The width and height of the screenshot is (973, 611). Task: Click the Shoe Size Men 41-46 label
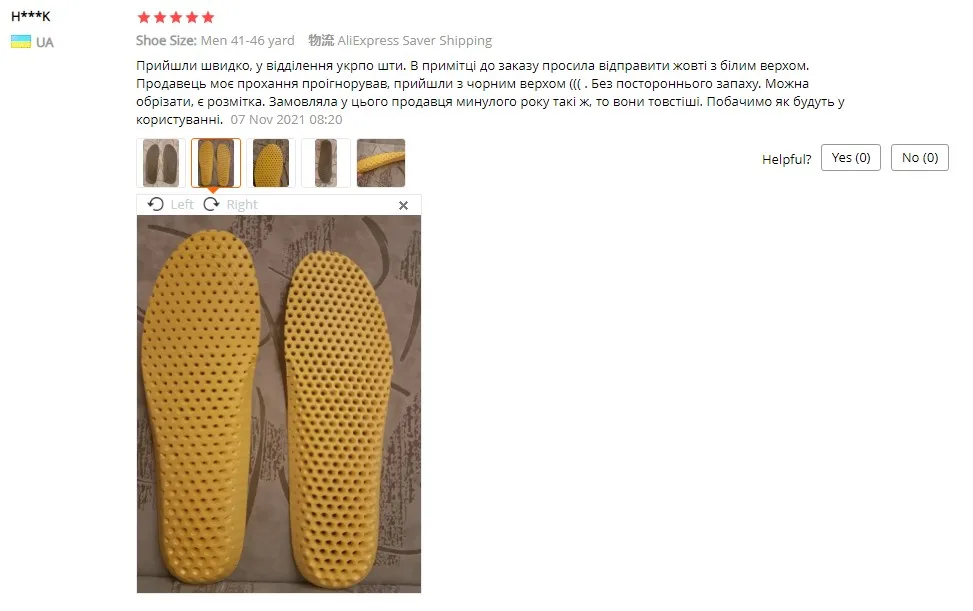coord(215,40)
